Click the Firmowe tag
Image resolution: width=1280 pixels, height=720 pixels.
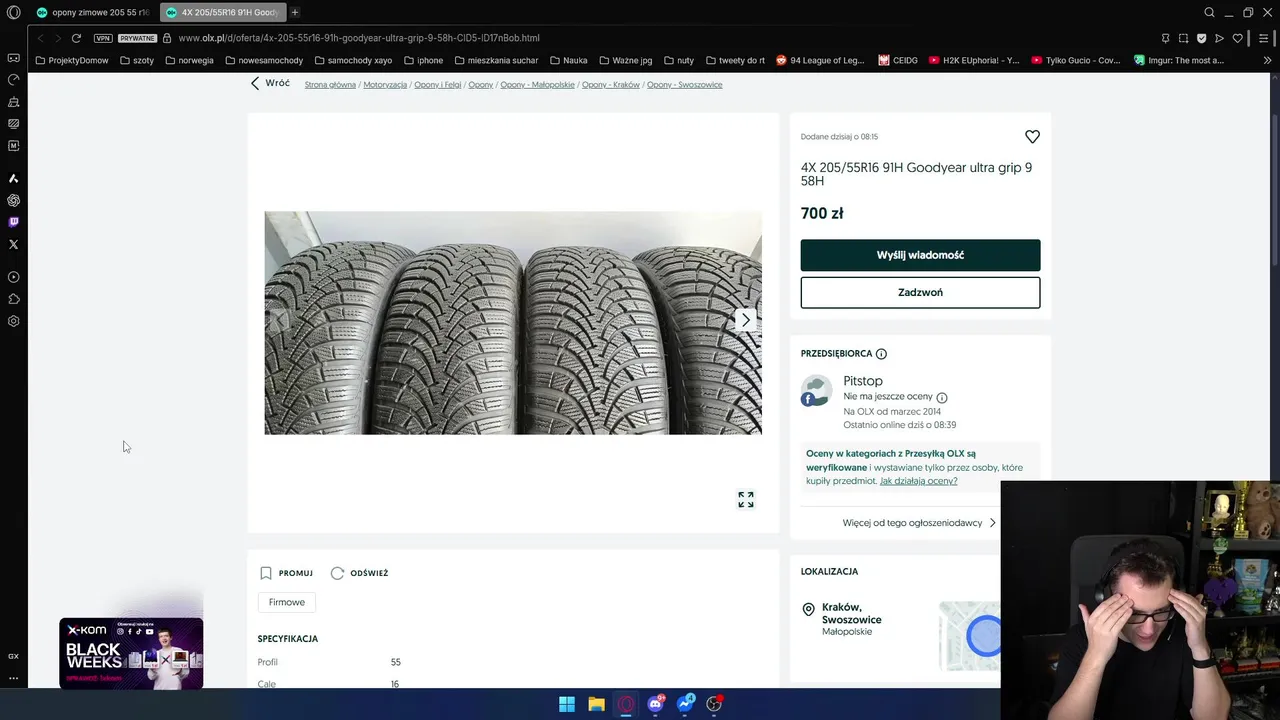[x=287, y=602]
